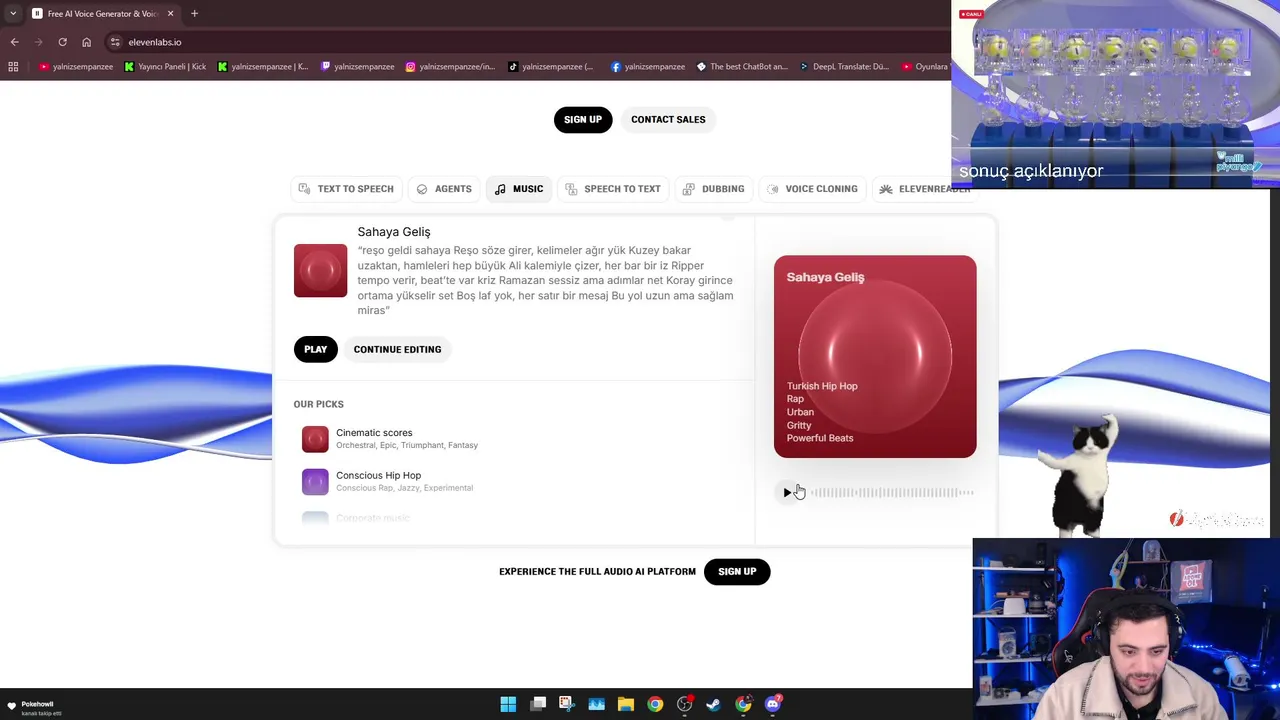Click the Voice Cloning tab icon
The height and width of the screenshot is (720, 1280).
(x=773, y=189)
